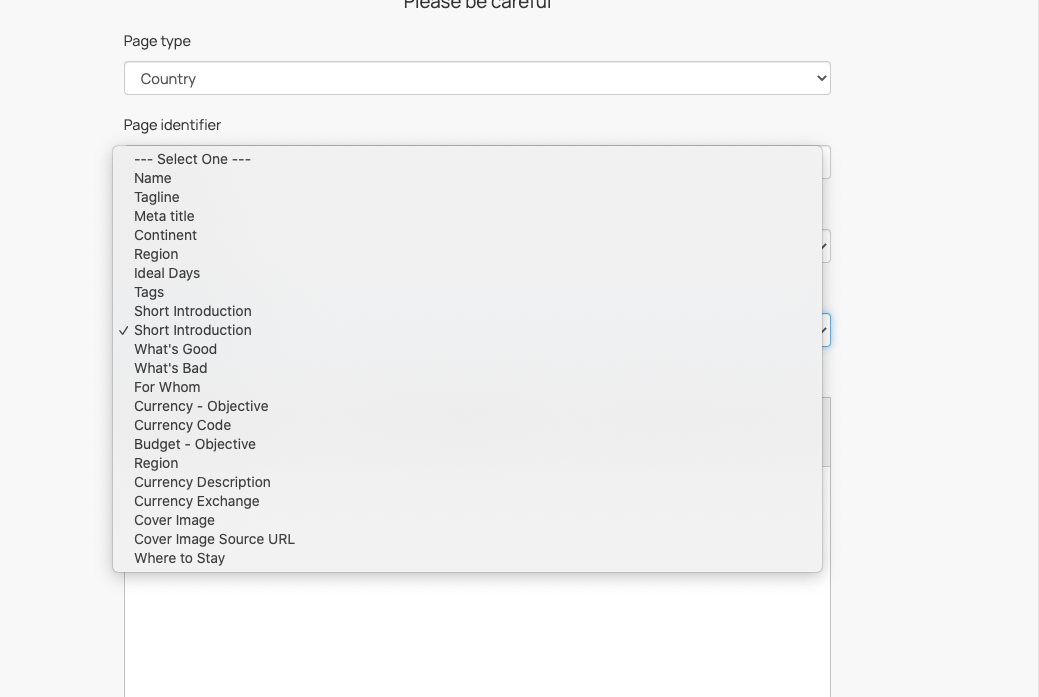Choose the '--- Select One ---' option

(x=467, y=159)
